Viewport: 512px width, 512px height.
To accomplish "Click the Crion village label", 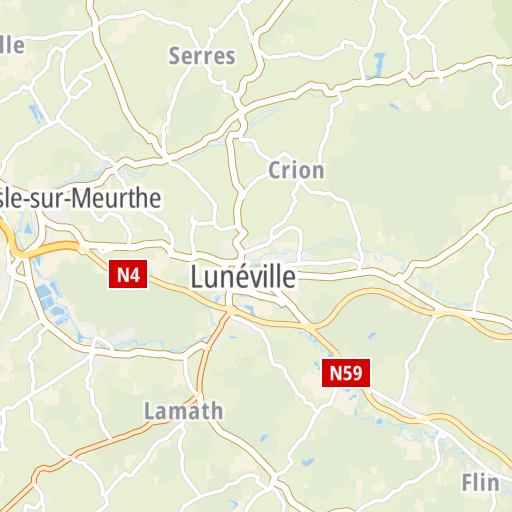I will coord(296,170).
